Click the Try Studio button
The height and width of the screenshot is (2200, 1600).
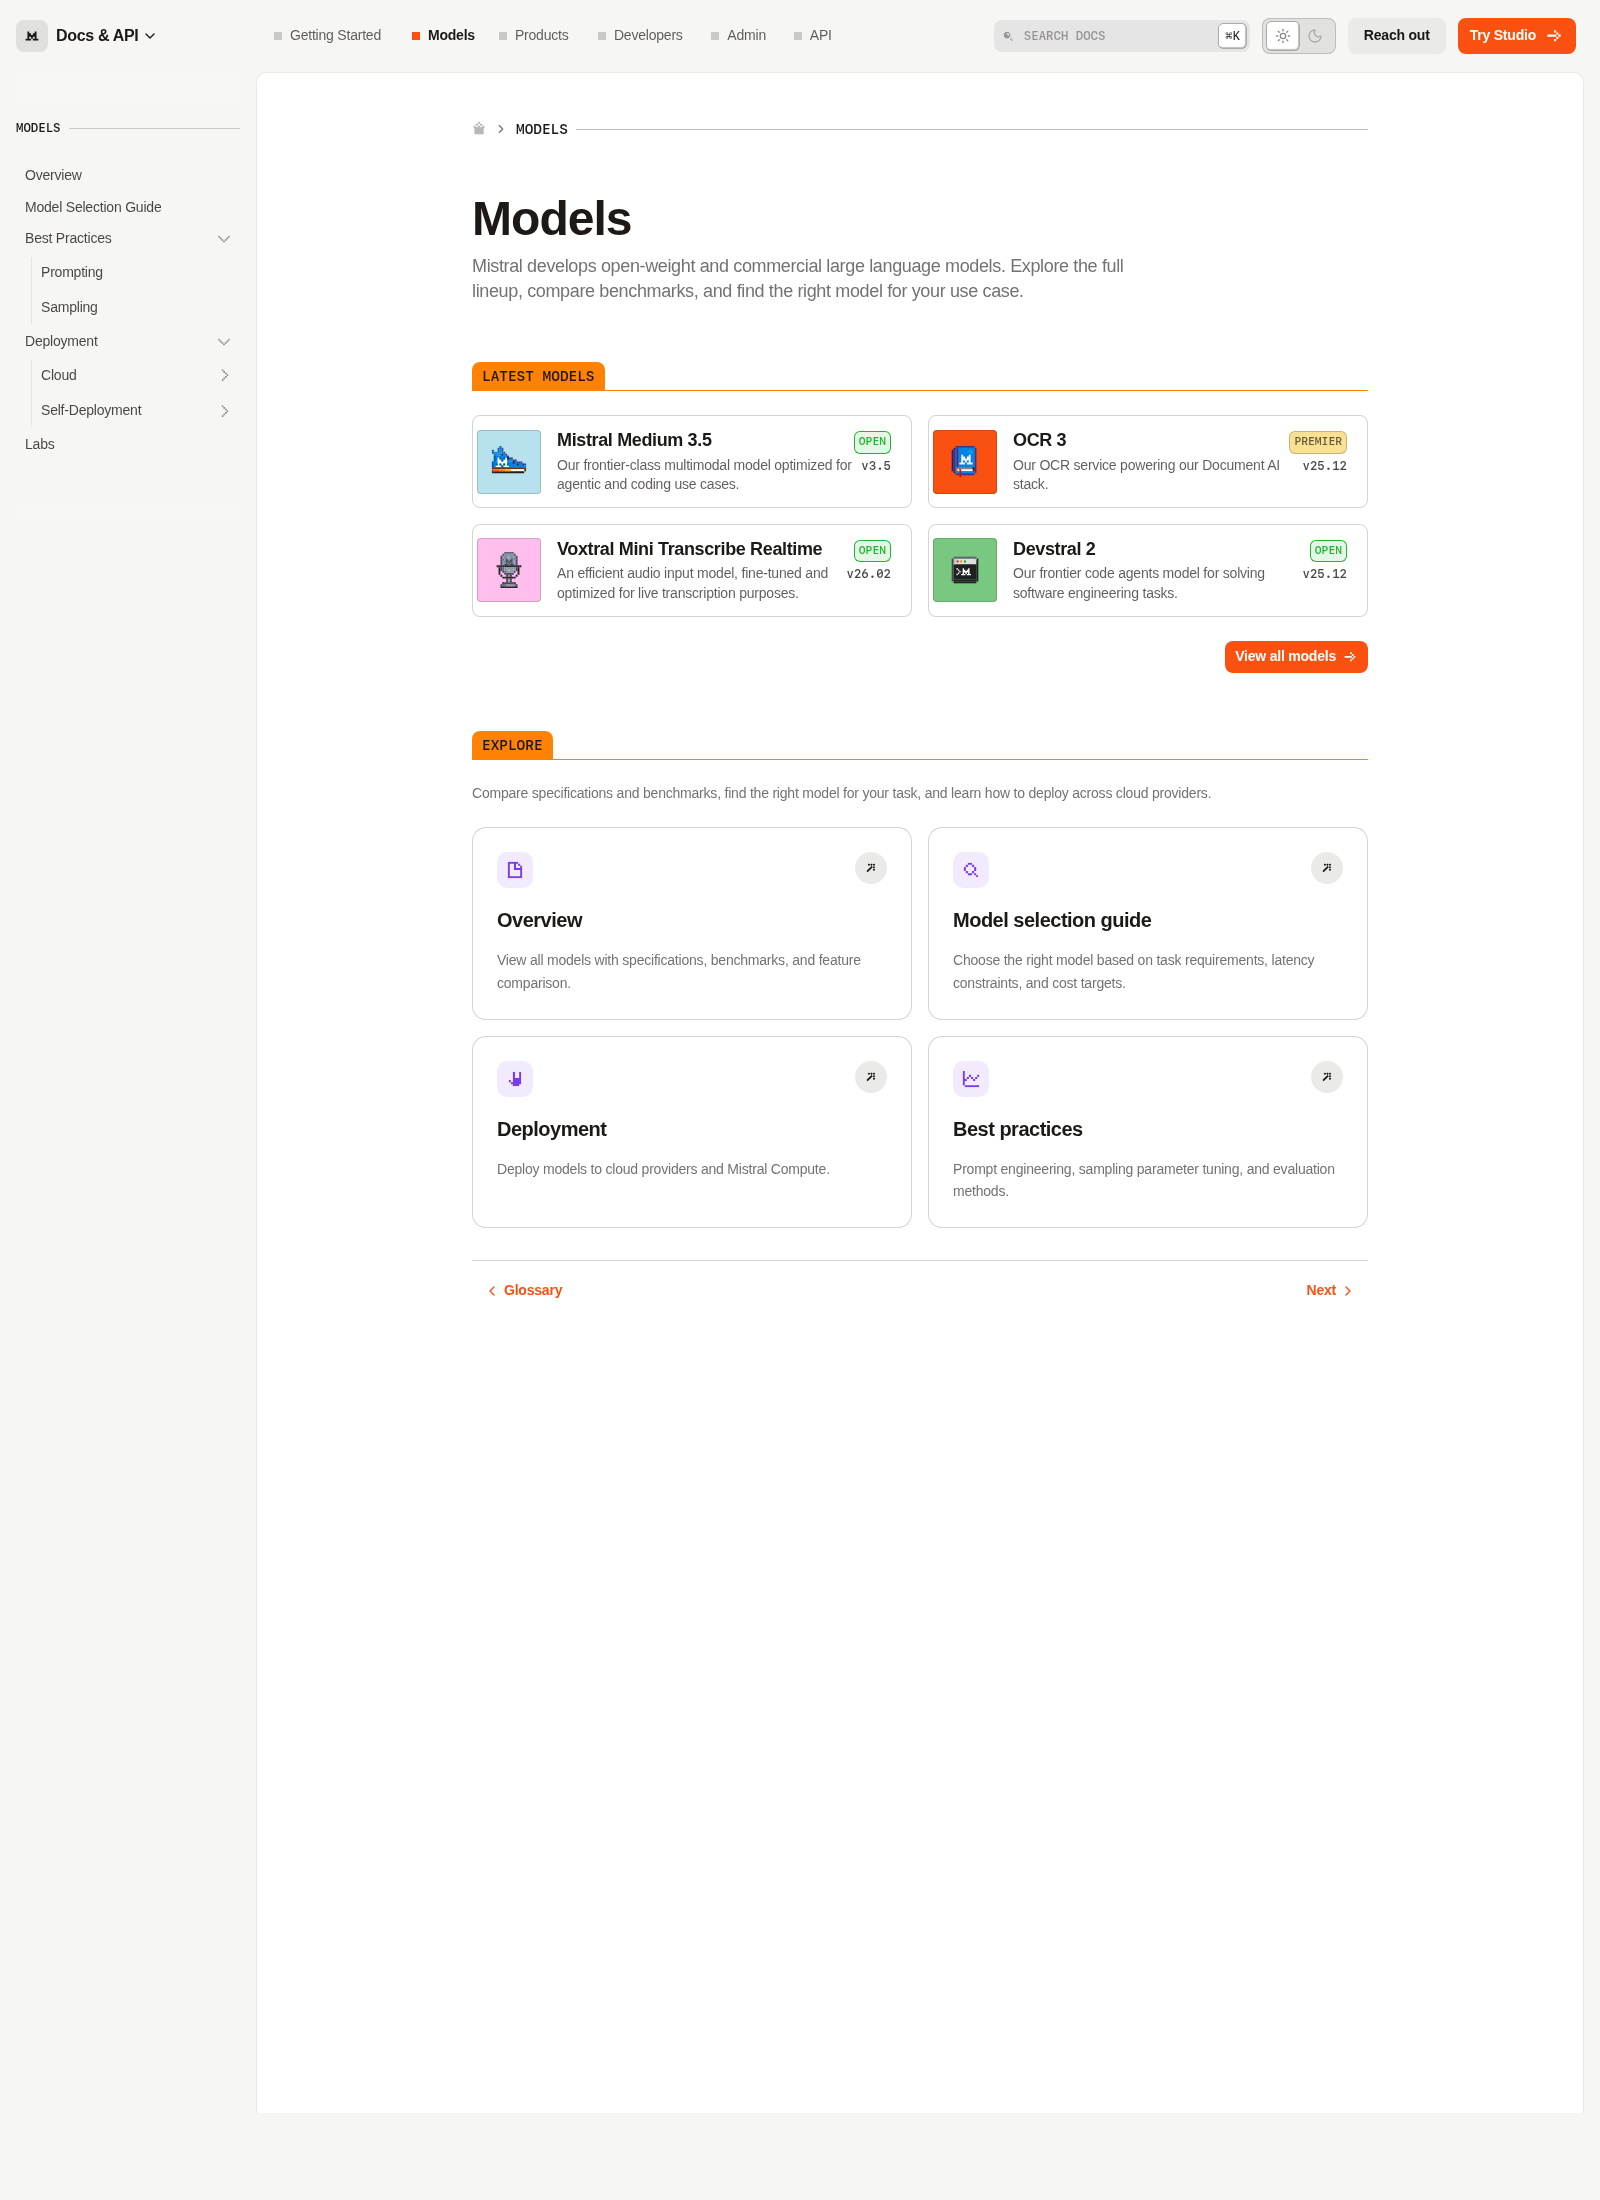pyautogui.click(x=1516, y=36)
